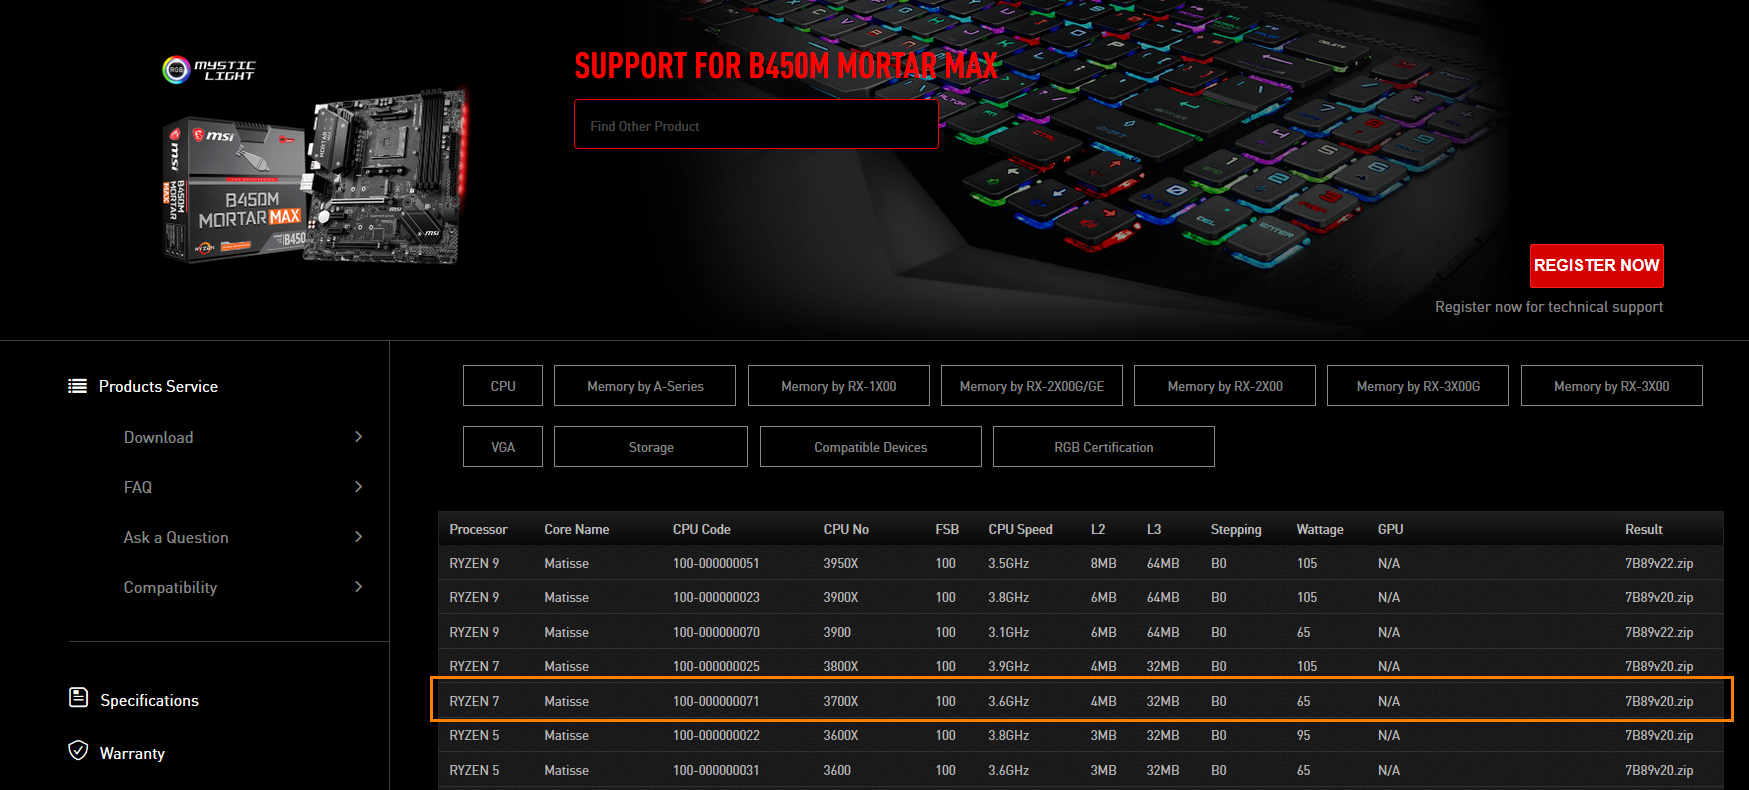Image resolution: width=1749 pixels, height=790 pixels.
Task: Select the Memory by RX-3X00G tab
Action: click(x=1418, y=386)
